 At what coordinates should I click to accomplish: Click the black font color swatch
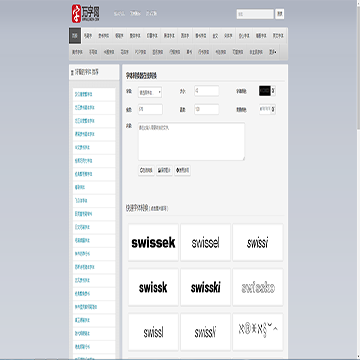click(265, 91)
